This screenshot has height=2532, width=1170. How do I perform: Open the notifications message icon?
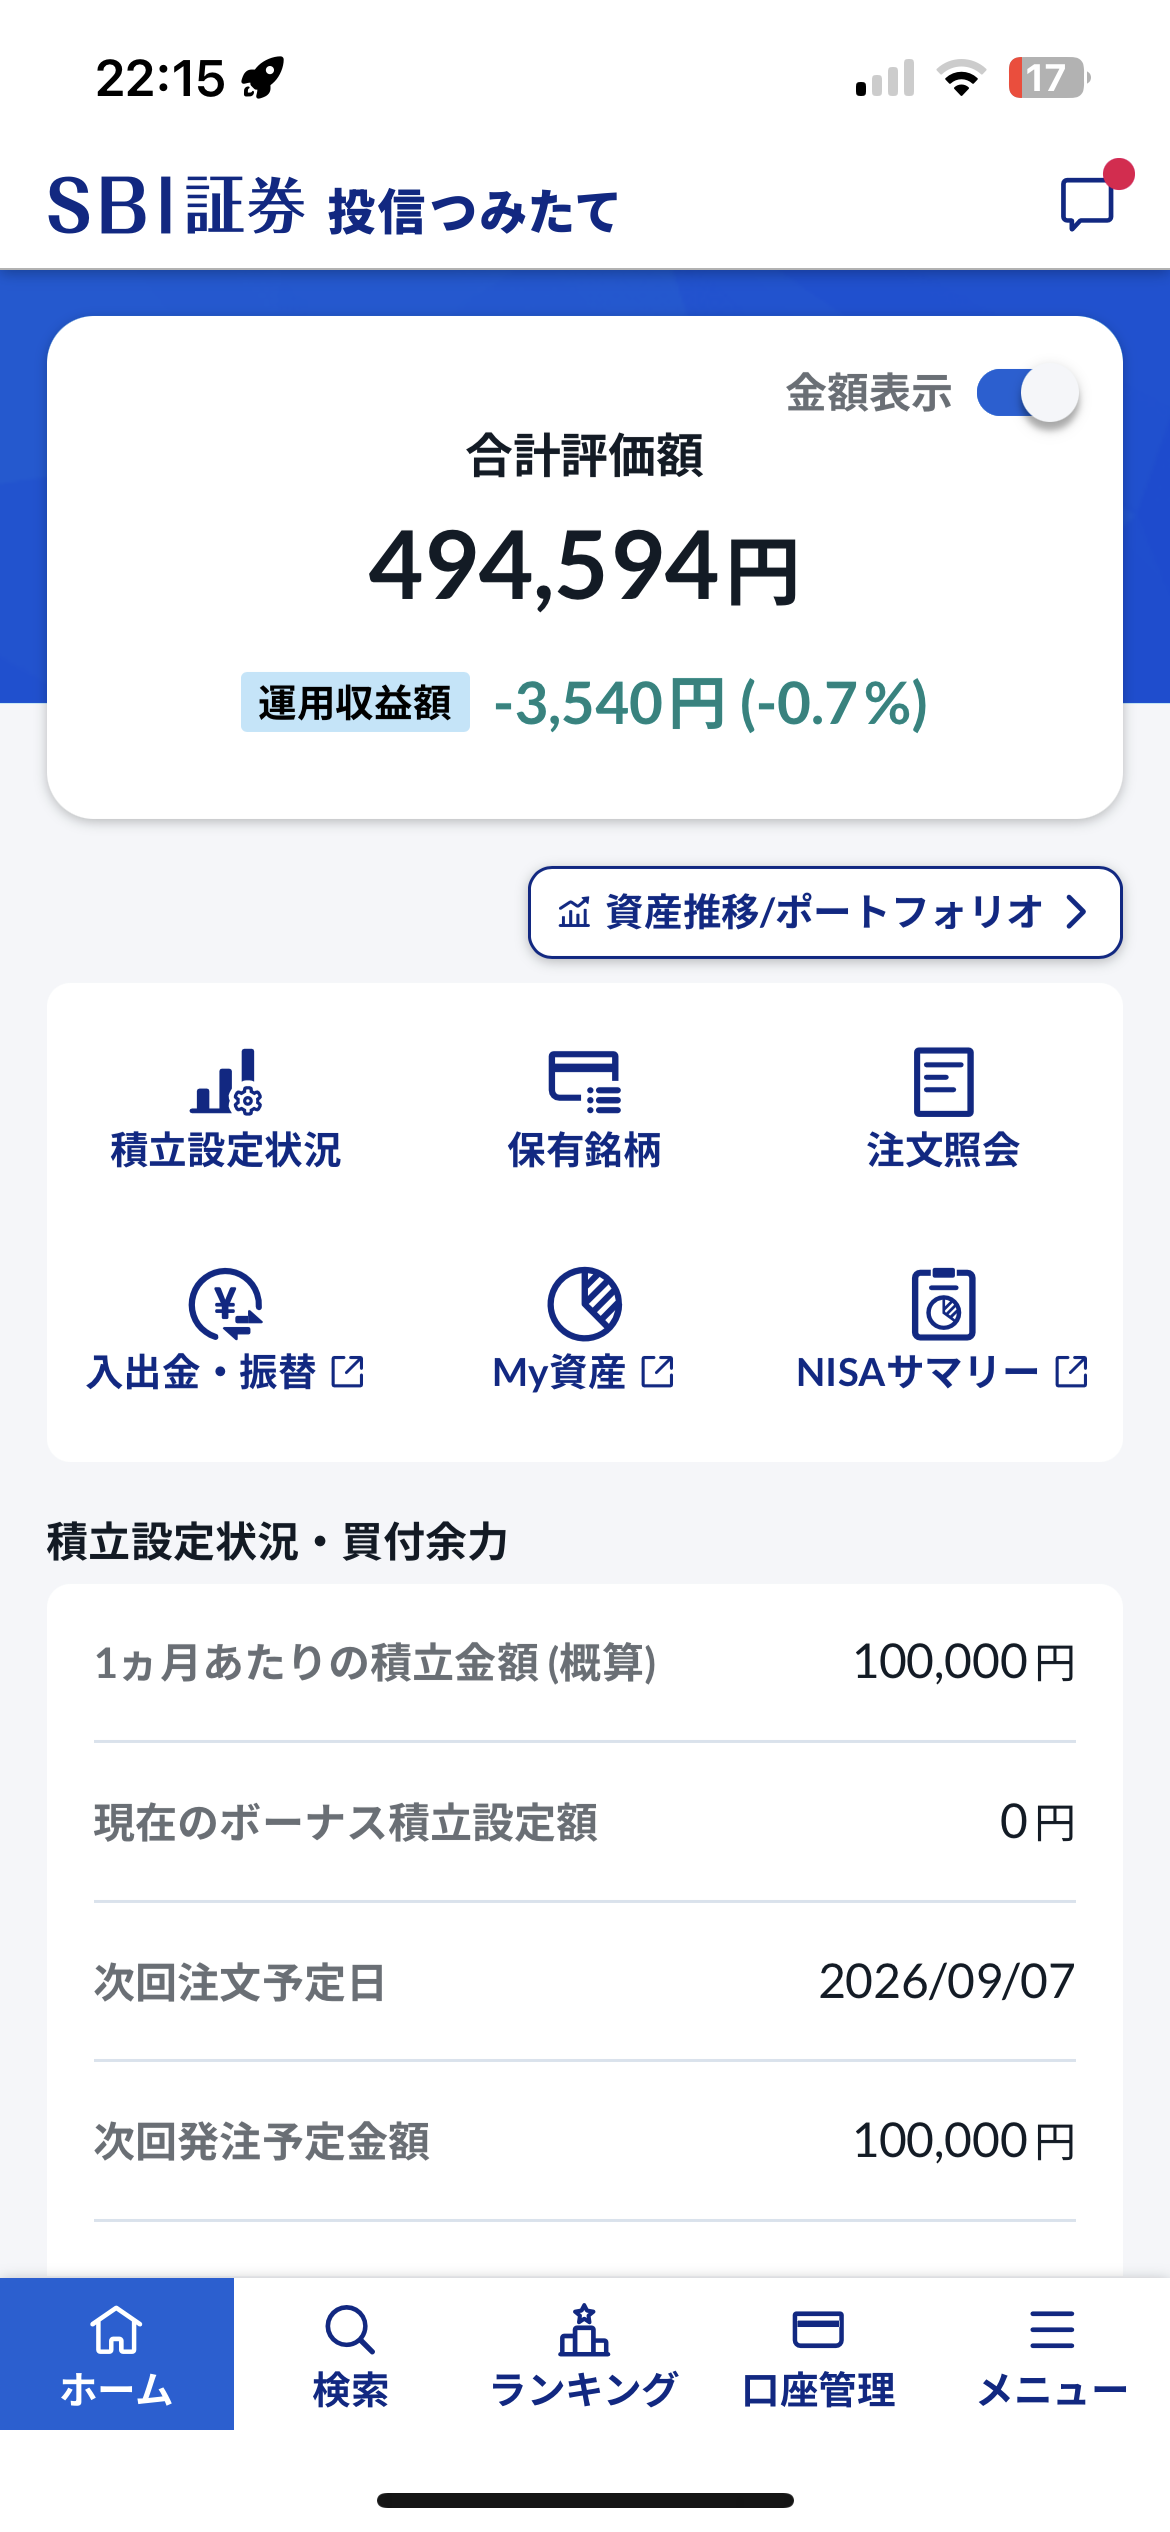point(1087,204)
